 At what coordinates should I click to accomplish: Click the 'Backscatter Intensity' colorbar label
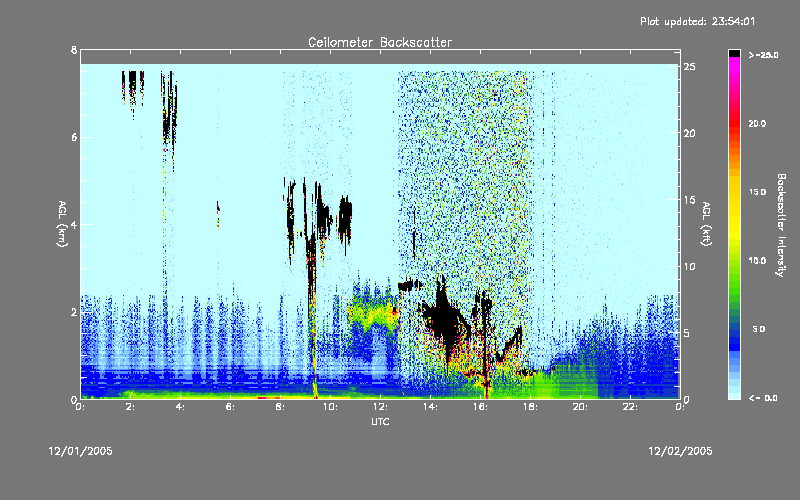[781, 225]
